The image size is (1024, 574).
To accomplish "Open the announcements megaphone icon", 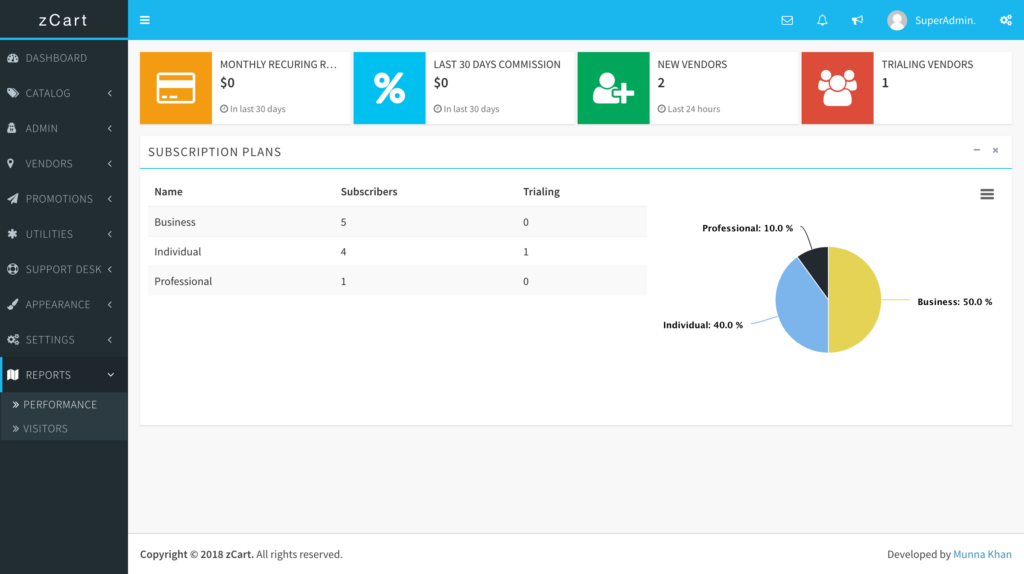I will [x=857, y=20].
